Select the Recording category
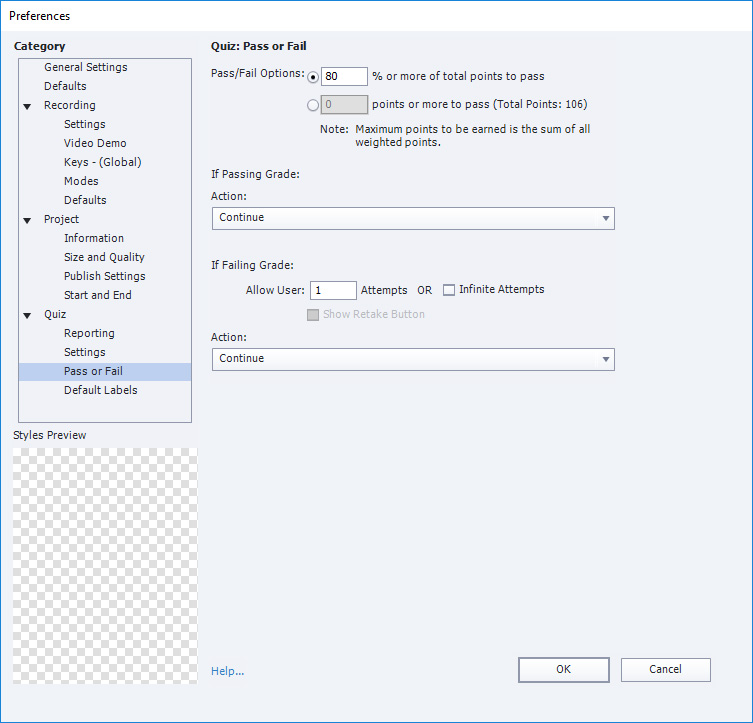This screenshot has height=723, width=753. 70,105
